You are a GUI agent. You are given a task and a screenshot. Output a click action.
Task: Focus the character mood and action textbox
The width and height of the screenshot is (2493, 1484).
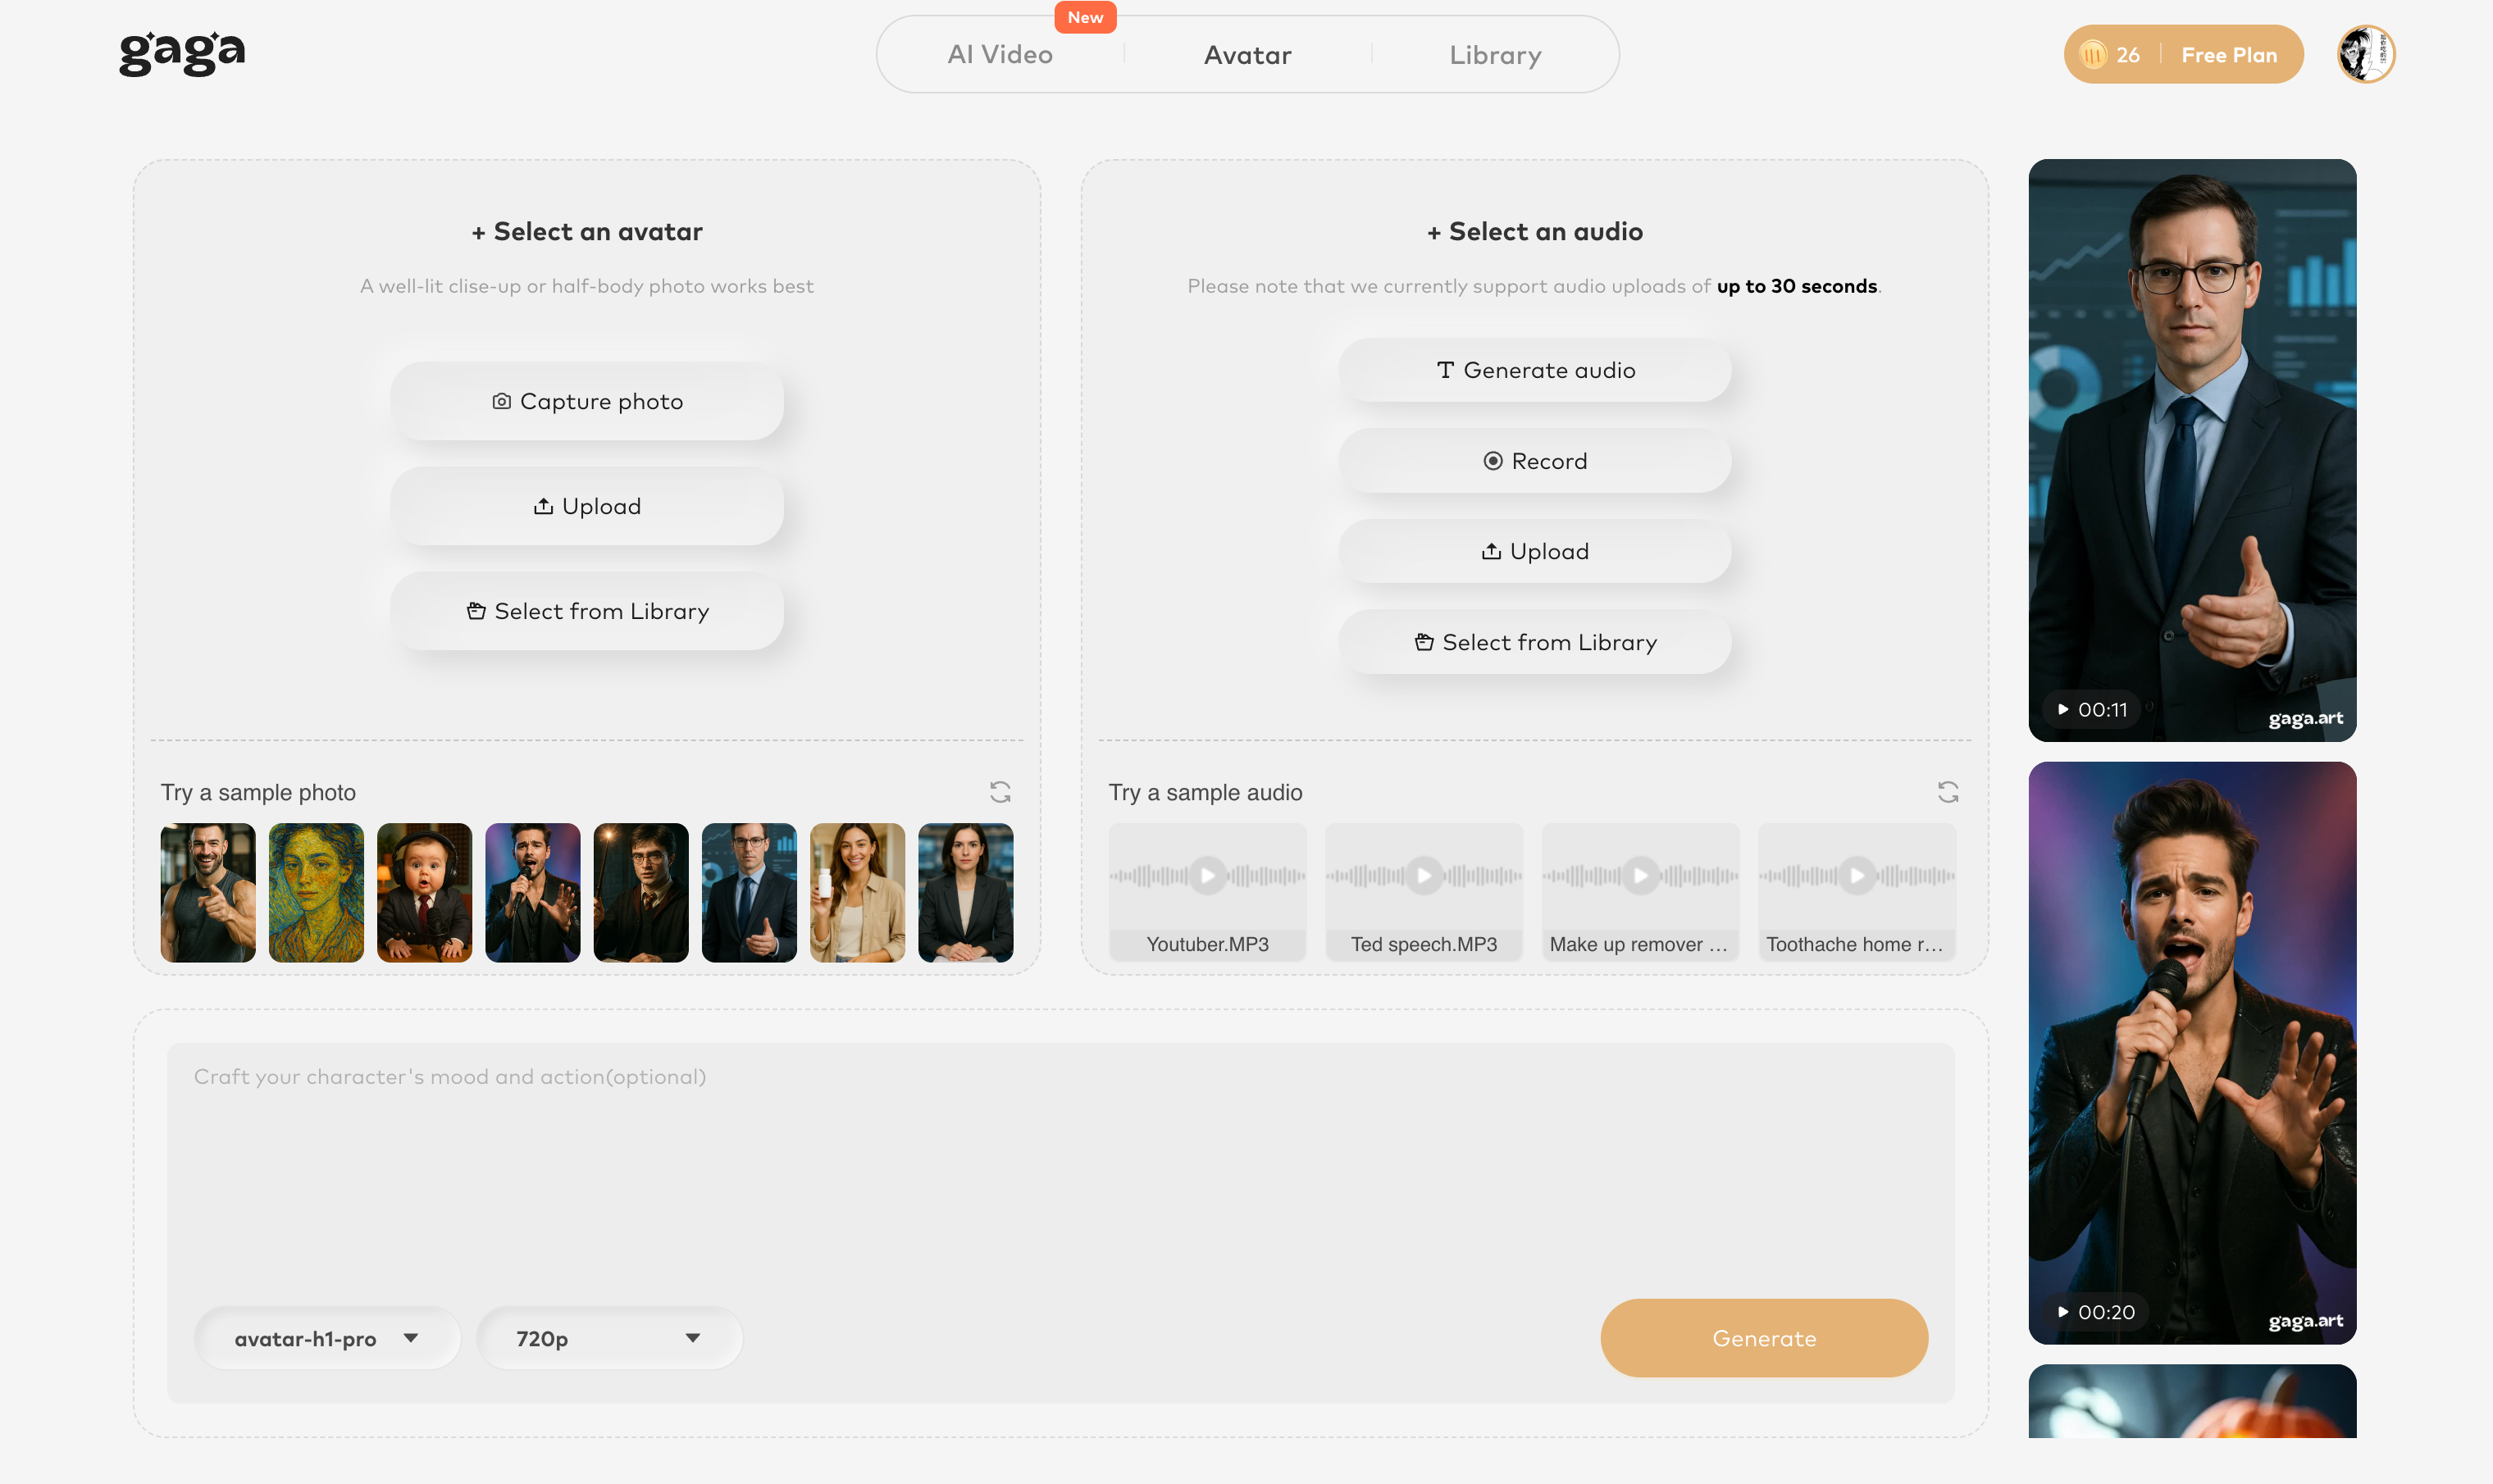(x=1060, y=1160)
